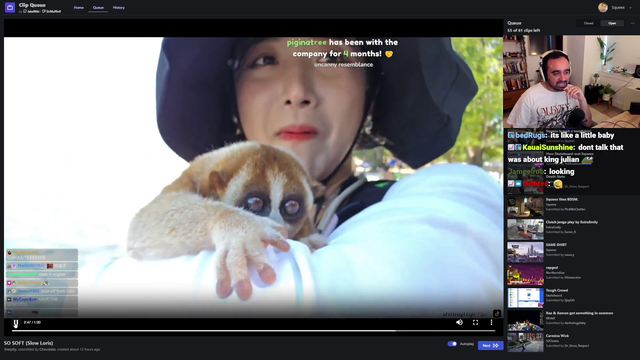Image resolution: width=640 pixels, height=360 pixels.
Task: Click the TikTok icon on the video corner
Action: click(497, 313)
